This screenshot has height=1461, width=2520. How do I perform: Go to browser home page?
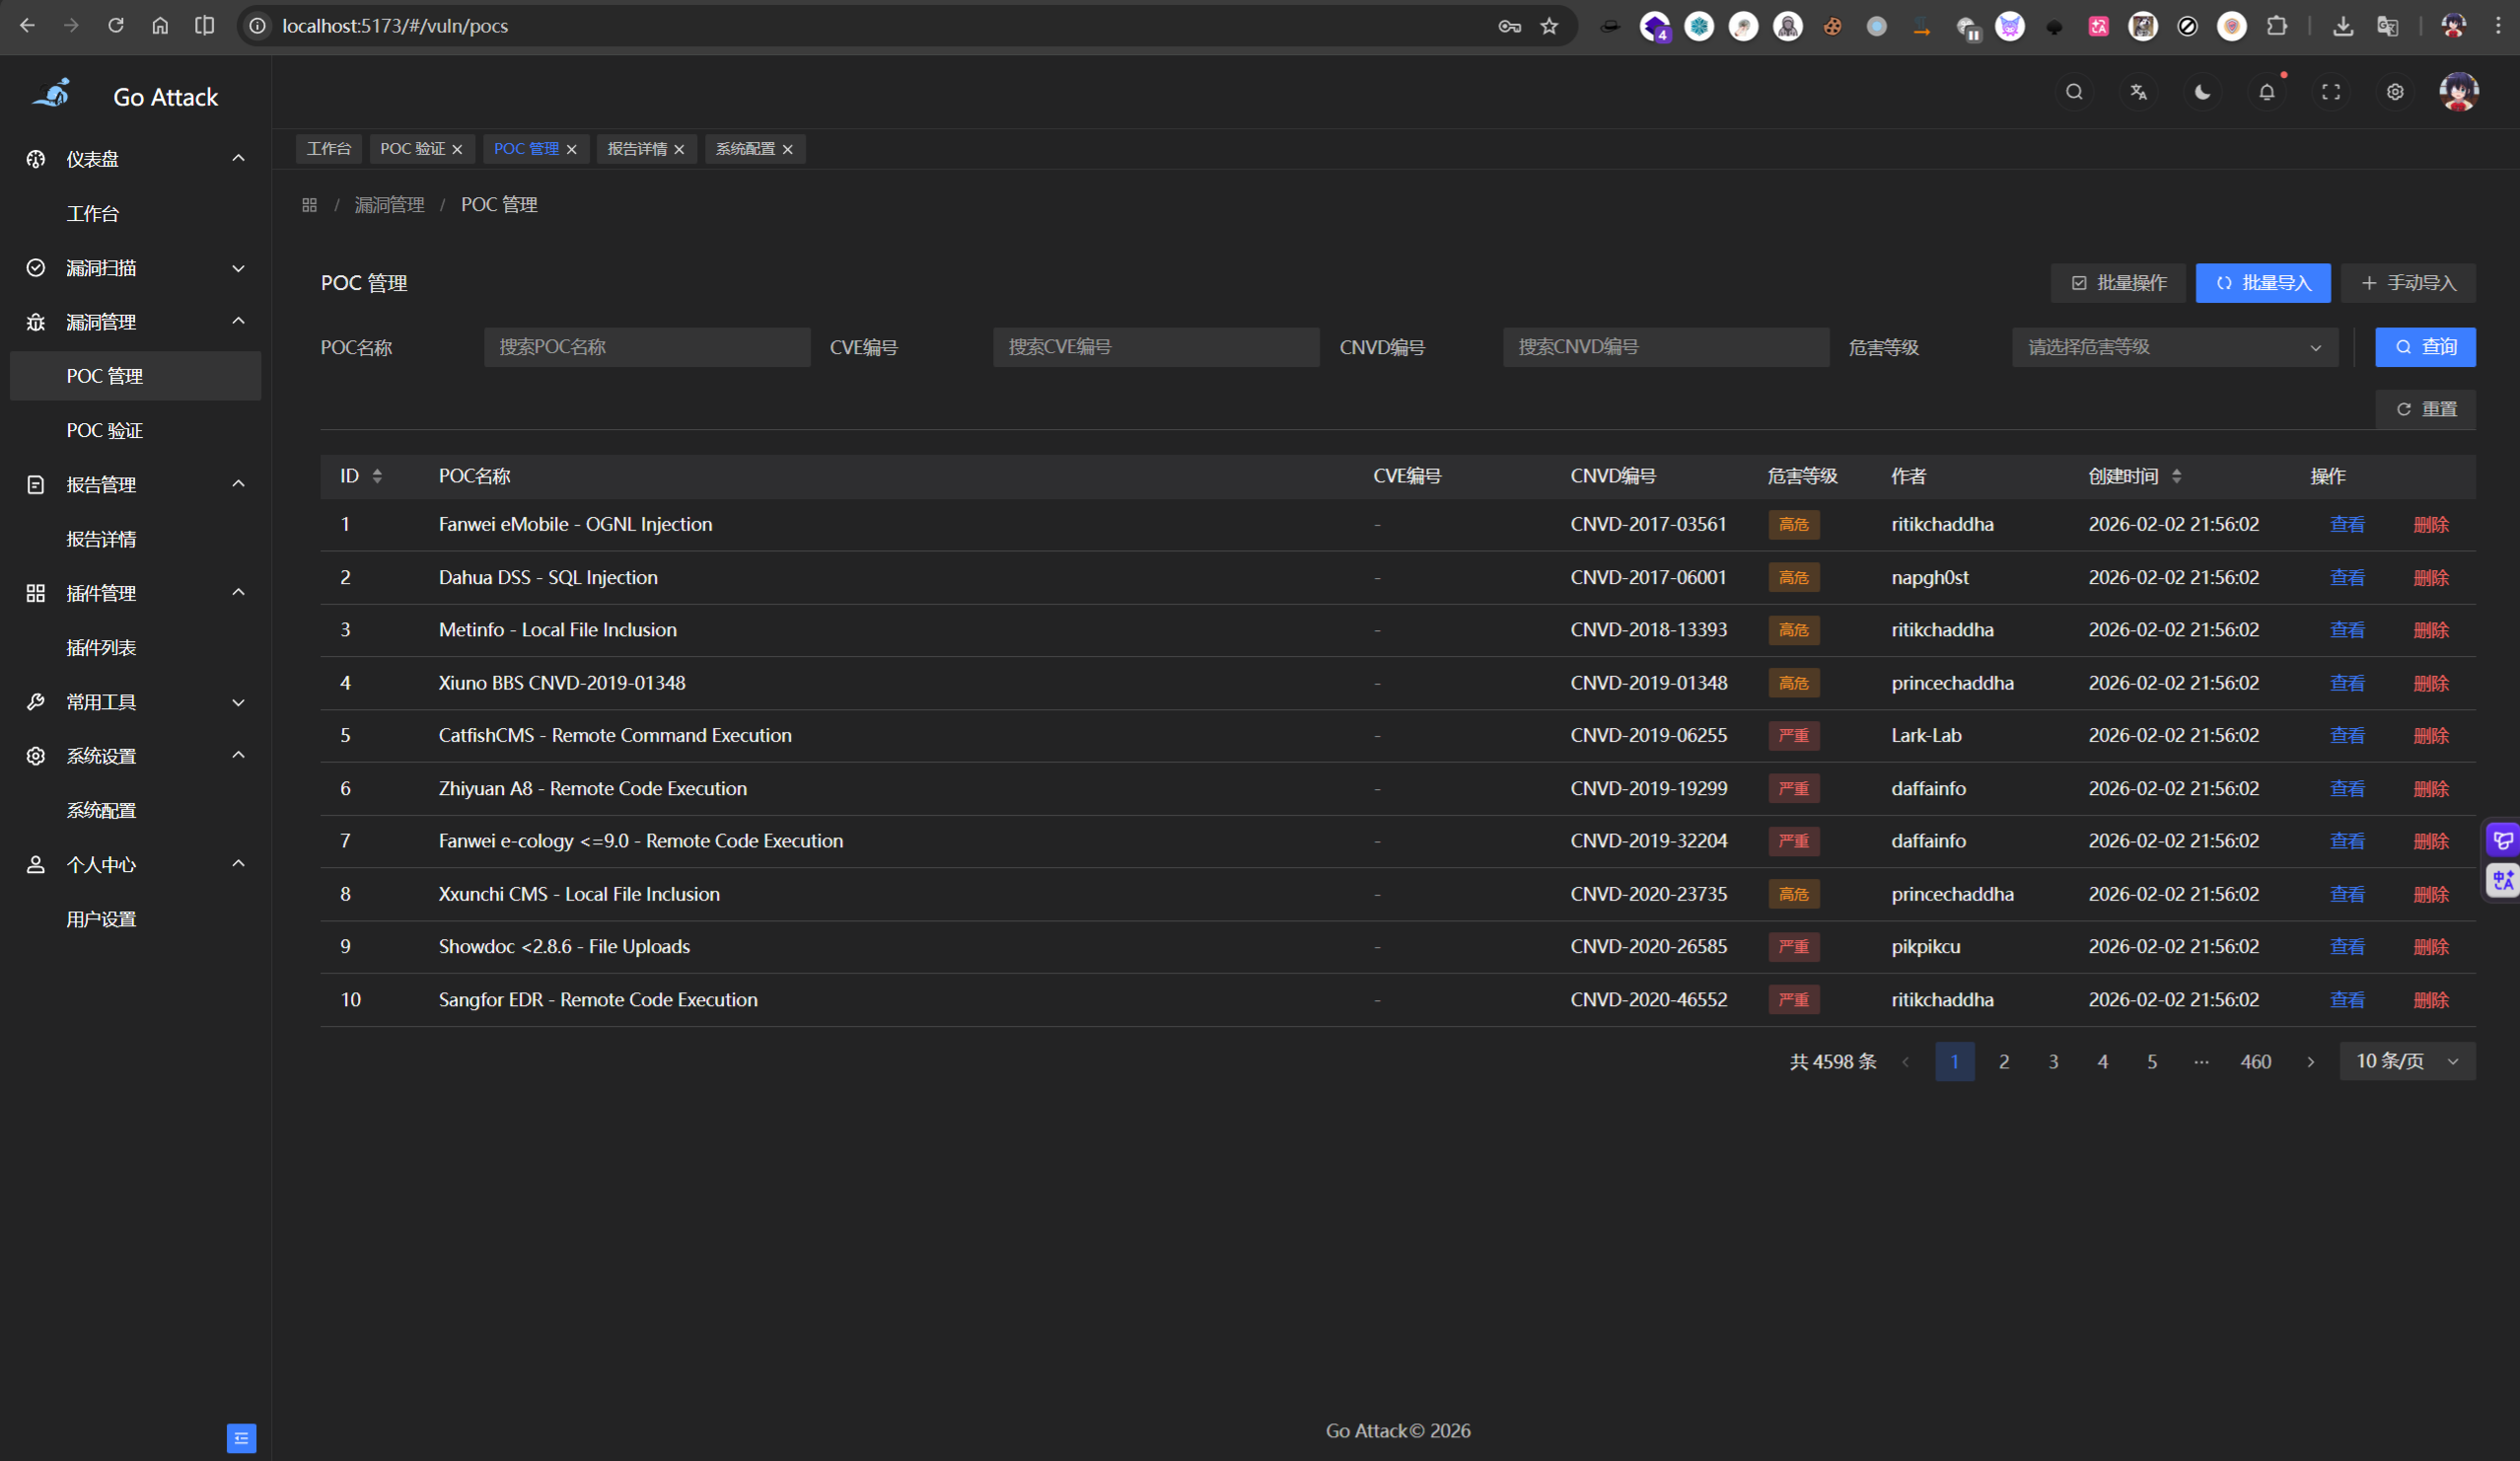[160, 26]
